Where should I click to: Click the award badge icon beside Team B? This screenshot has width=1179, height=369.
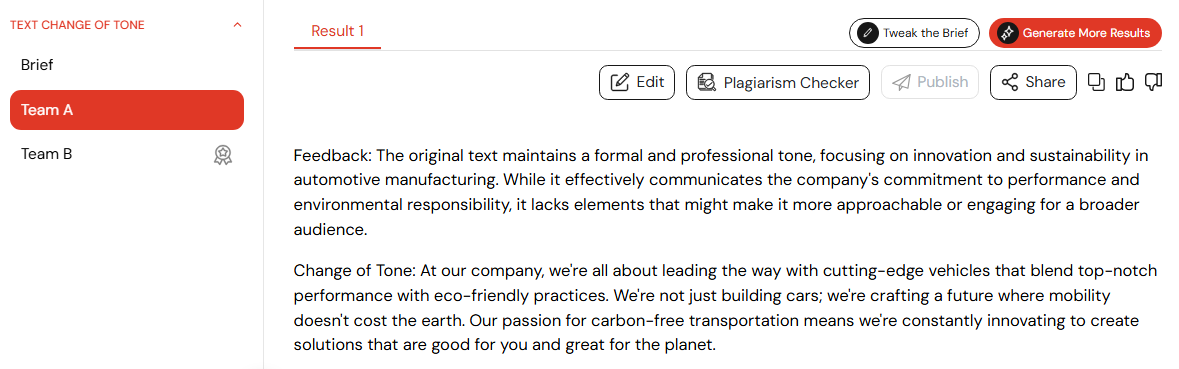(223, 155)
